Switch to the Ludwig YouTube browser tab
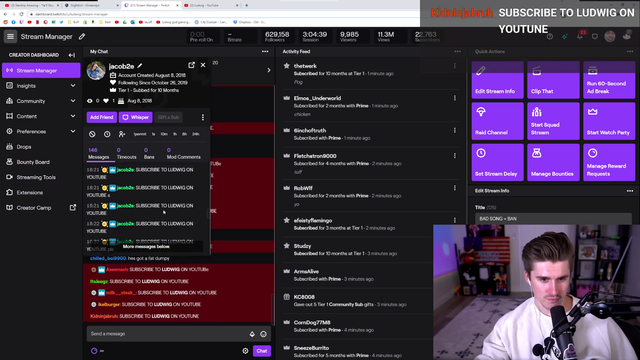Image resolution: width=640 pixels, height=360 pixels. [x=210, y=5]
